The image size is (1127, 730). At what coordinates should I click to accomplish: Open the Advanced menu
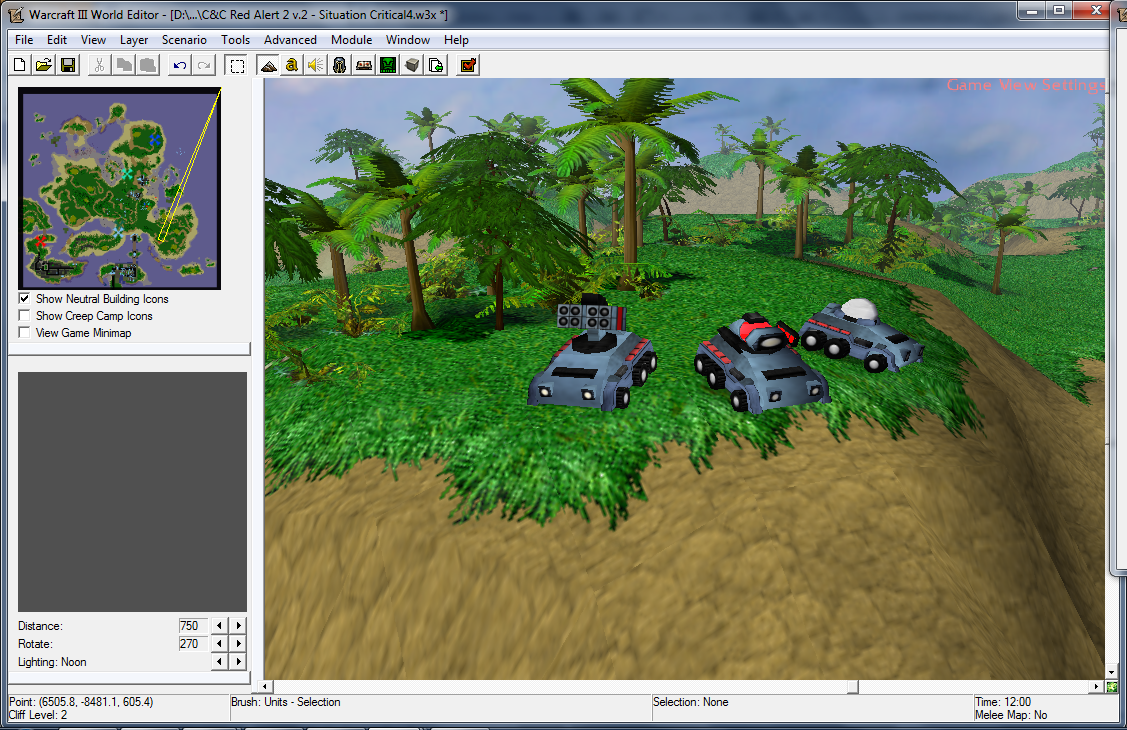290,40
